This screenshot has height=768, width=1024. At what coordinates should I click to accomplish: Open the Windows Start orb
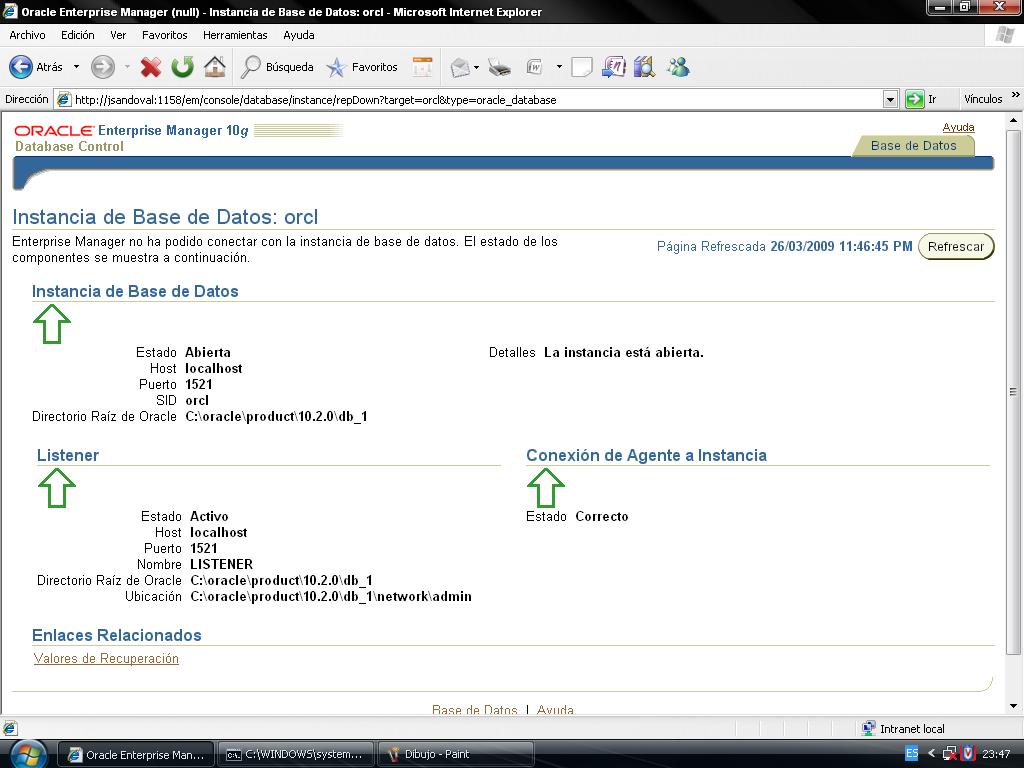tap(27, 754)
